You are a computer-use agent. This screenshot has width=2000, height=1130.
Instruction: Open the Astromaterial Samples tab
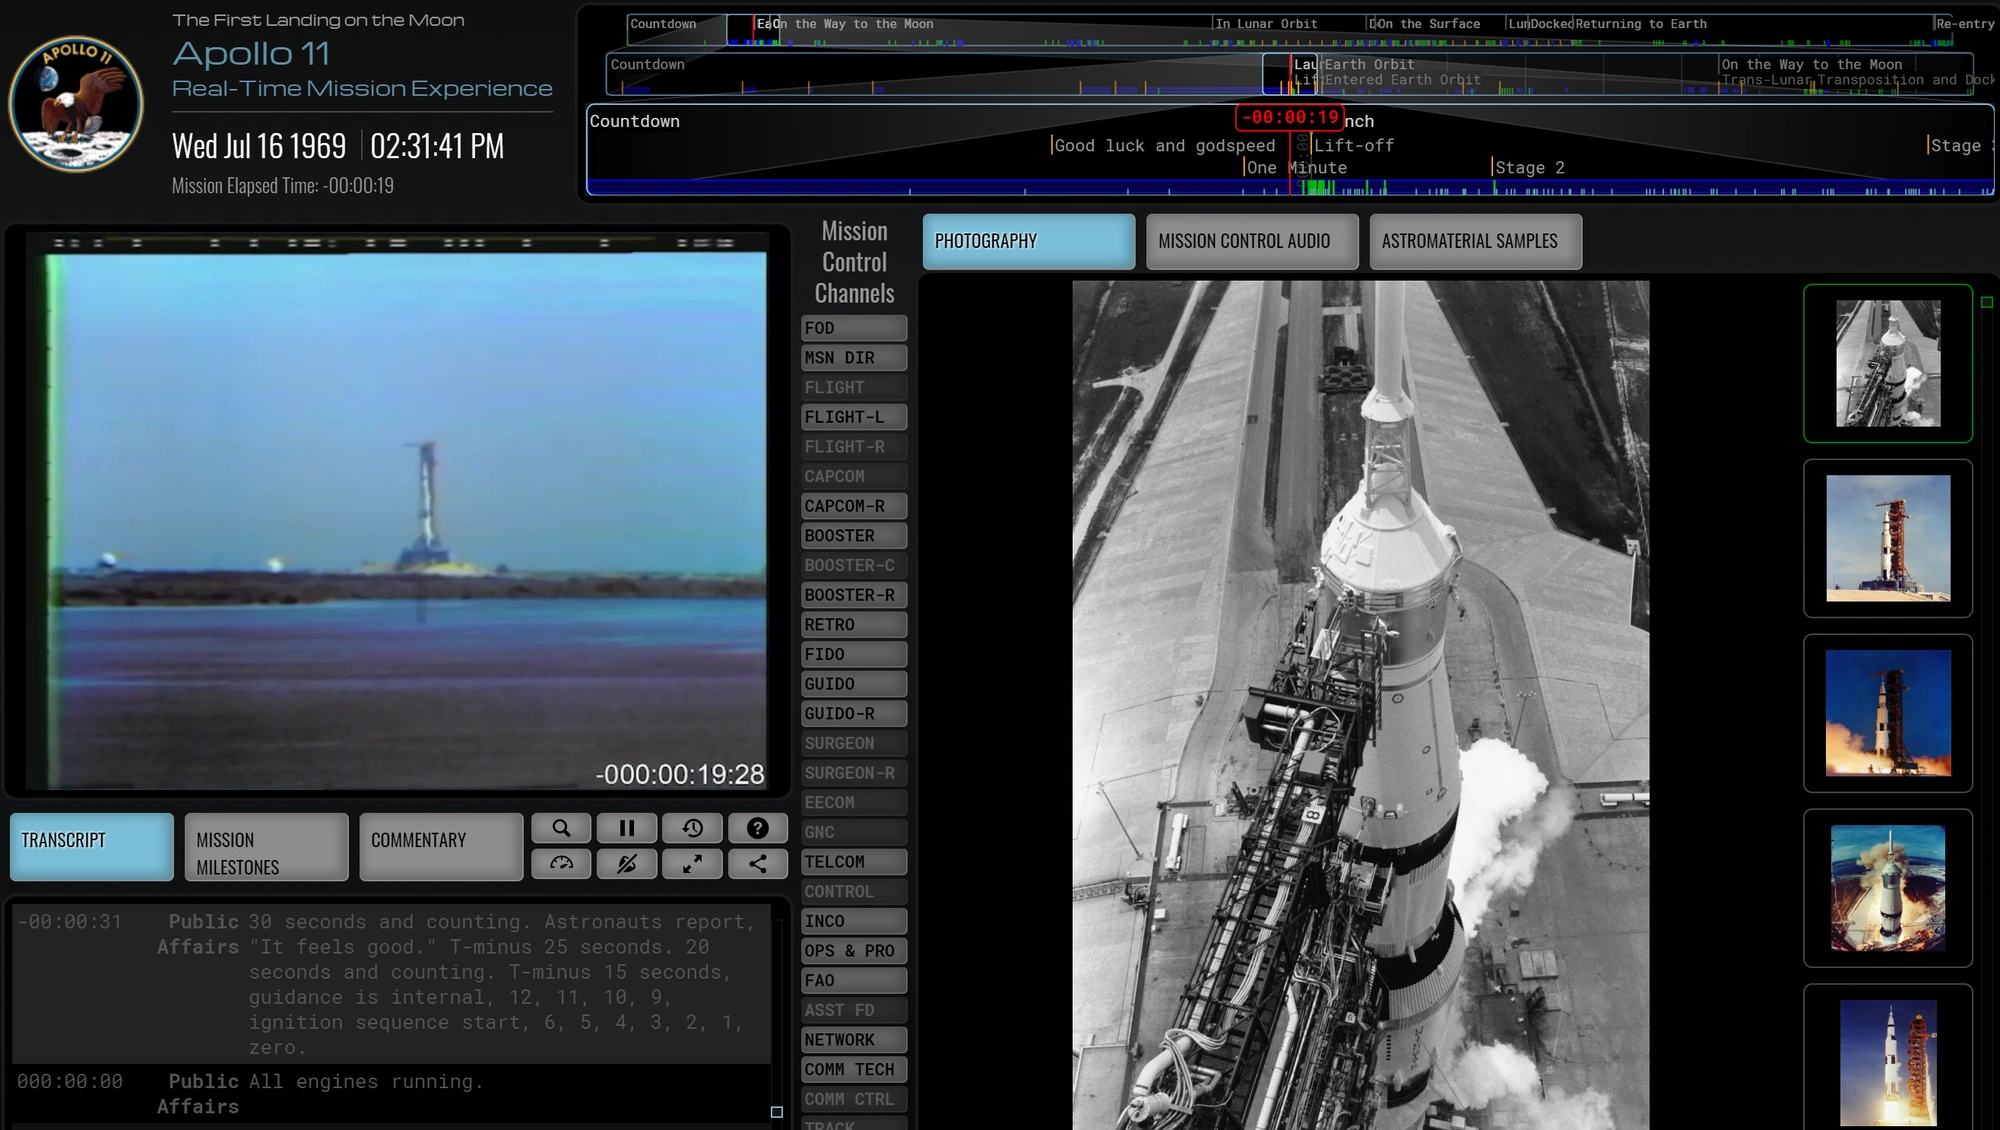[x=1476, y=241]
